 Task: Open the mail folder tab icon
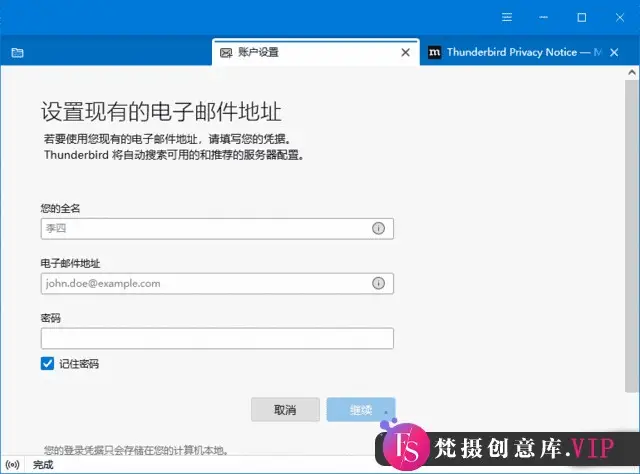[17, 53]
